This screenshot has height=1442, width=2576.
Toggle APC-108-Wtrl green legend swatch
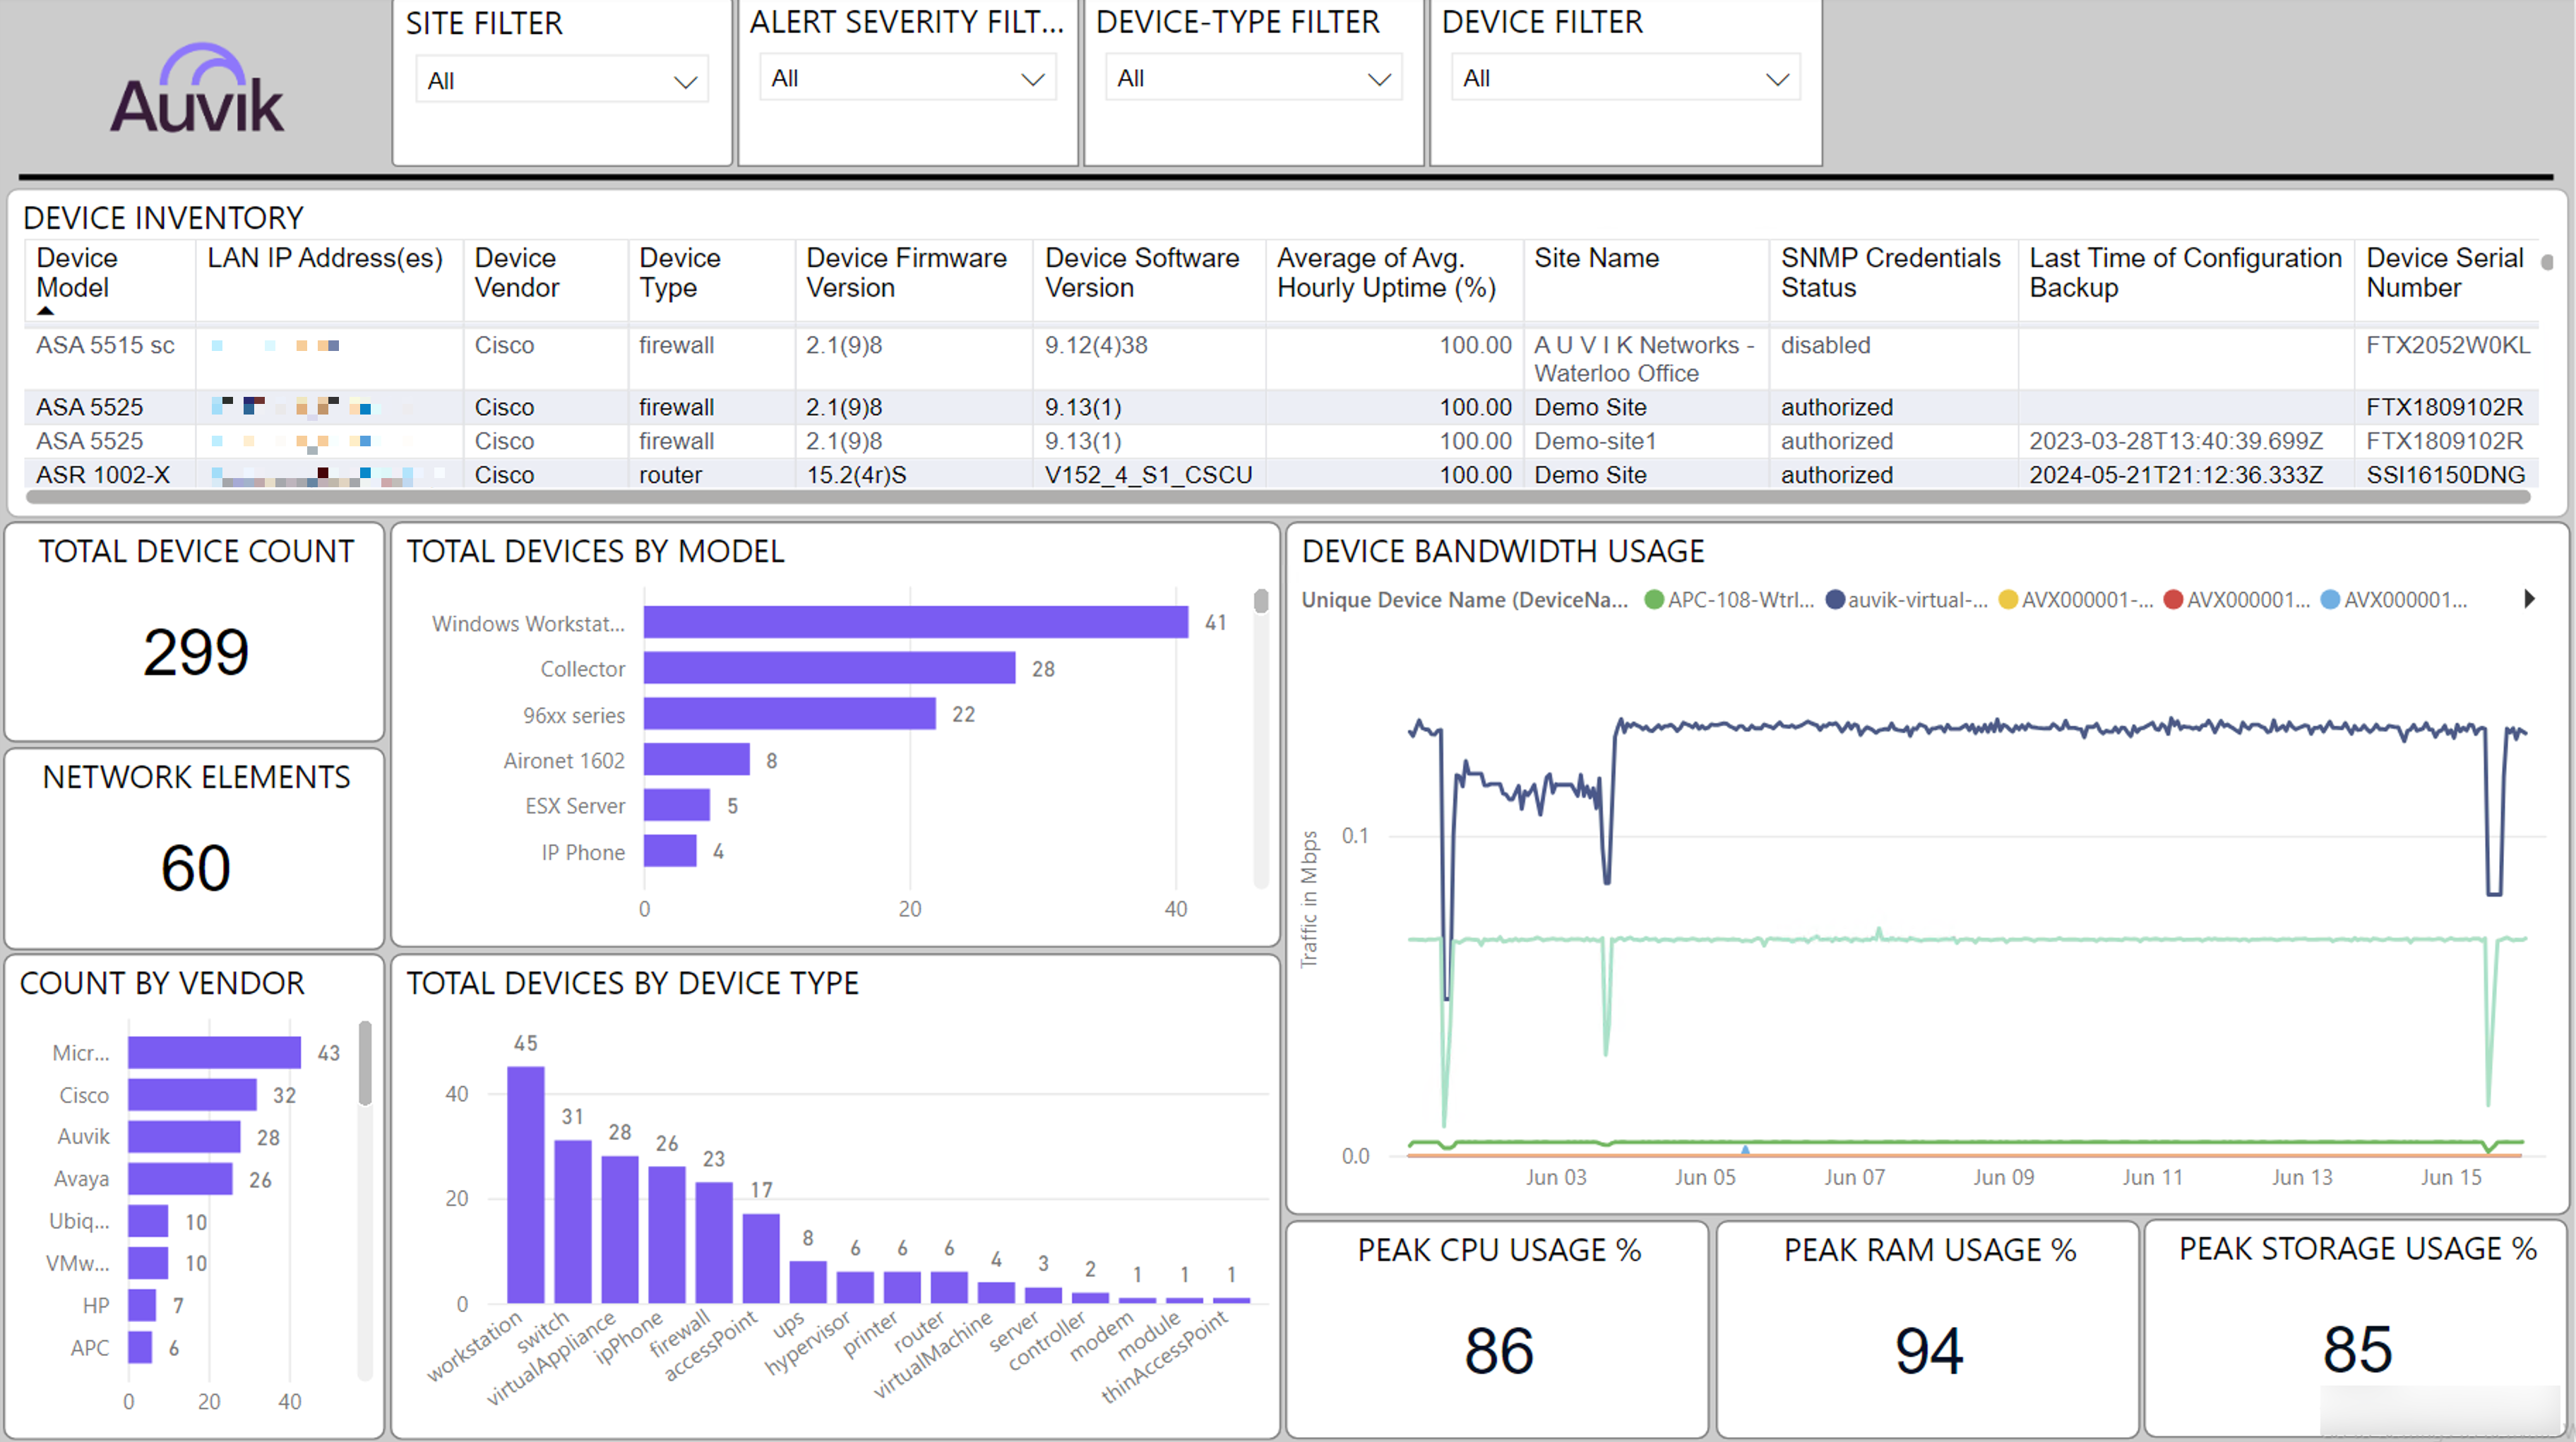pos(1654,600)
